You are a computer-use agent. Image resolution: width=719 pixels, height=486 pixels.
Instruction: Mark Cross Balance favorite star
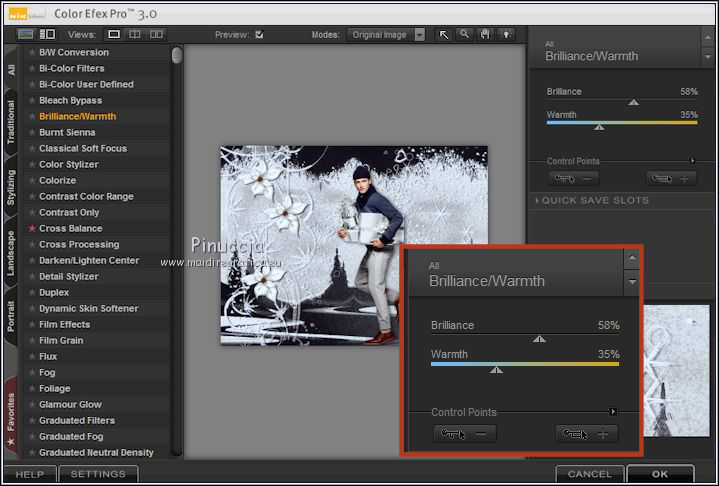point(32,229)
